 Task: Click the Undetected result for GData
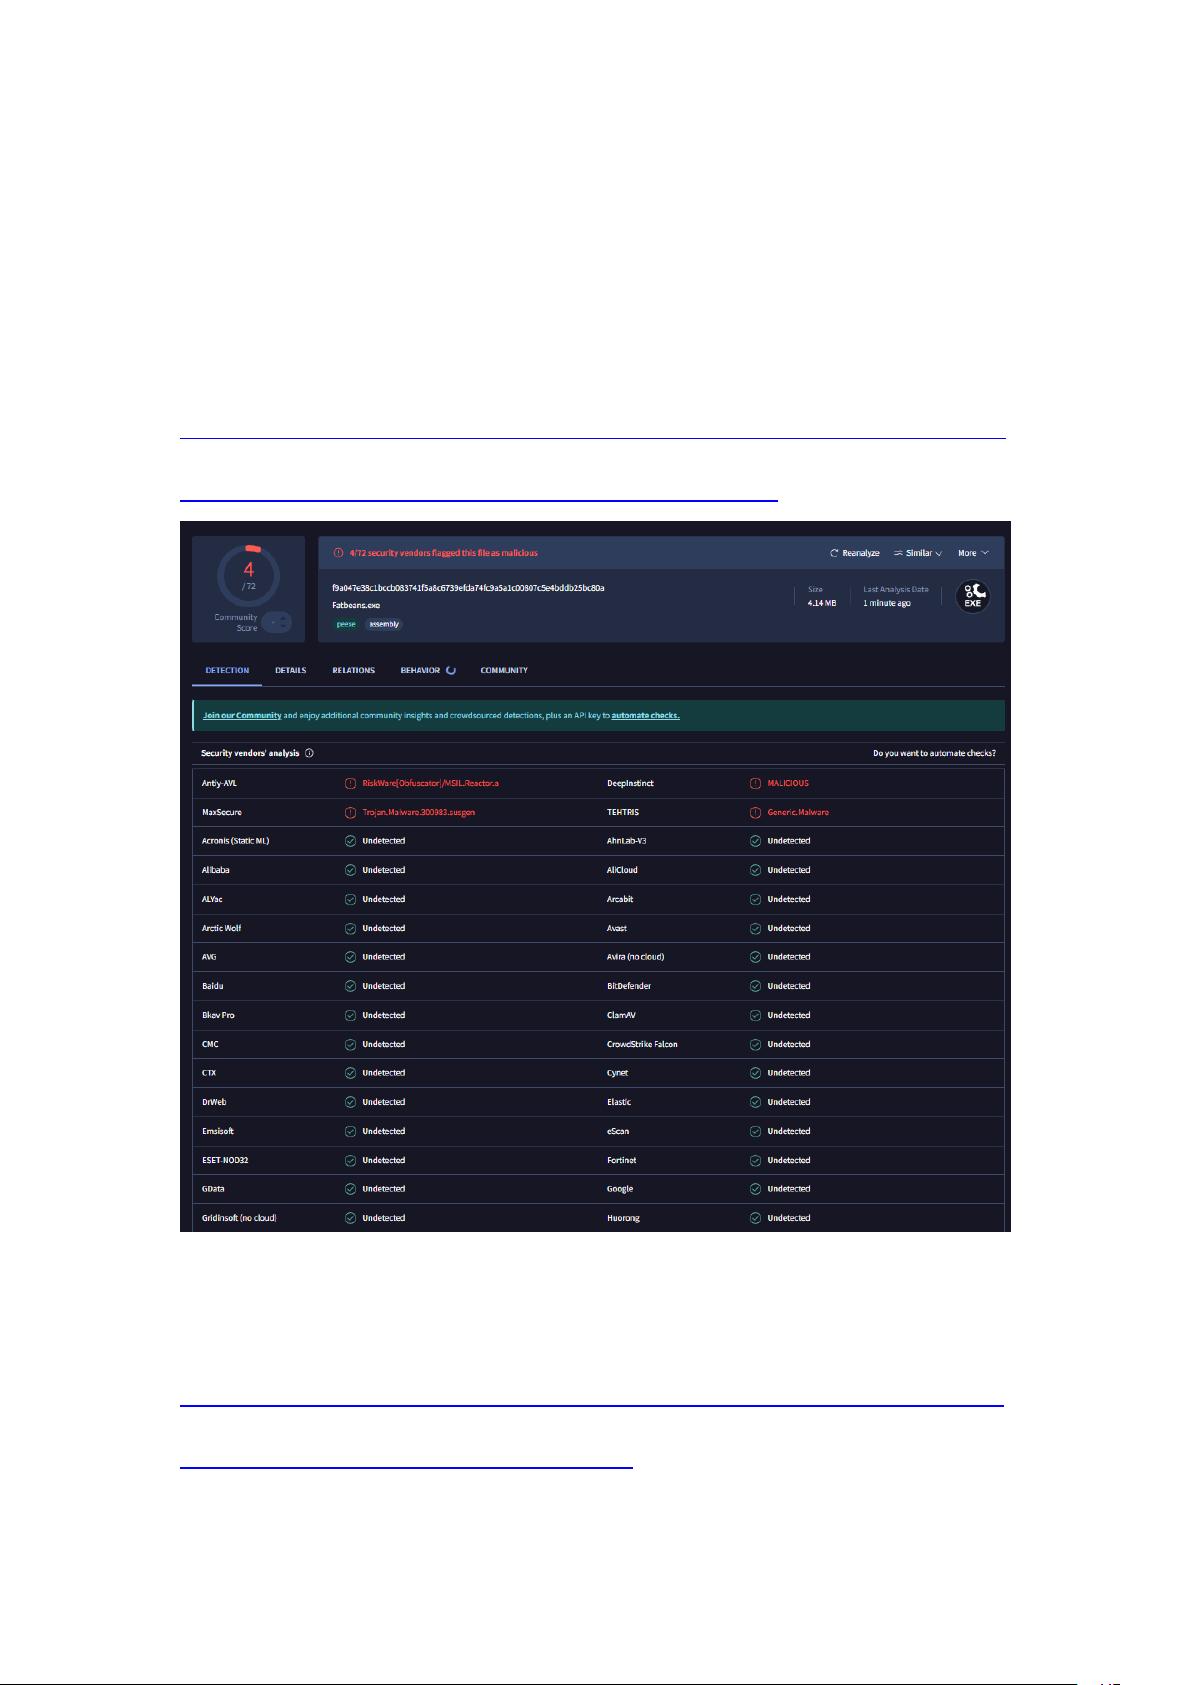tap(384, 1189)
